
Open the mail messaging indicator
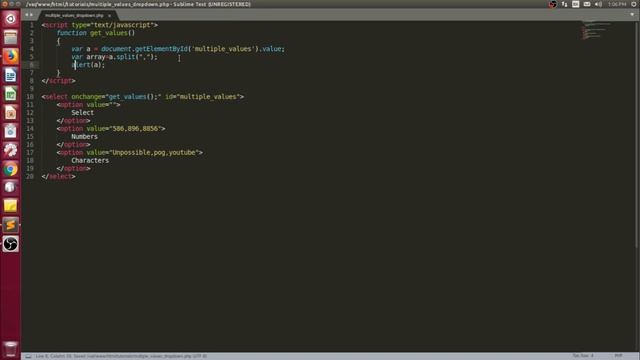click(x=587, y=4)
